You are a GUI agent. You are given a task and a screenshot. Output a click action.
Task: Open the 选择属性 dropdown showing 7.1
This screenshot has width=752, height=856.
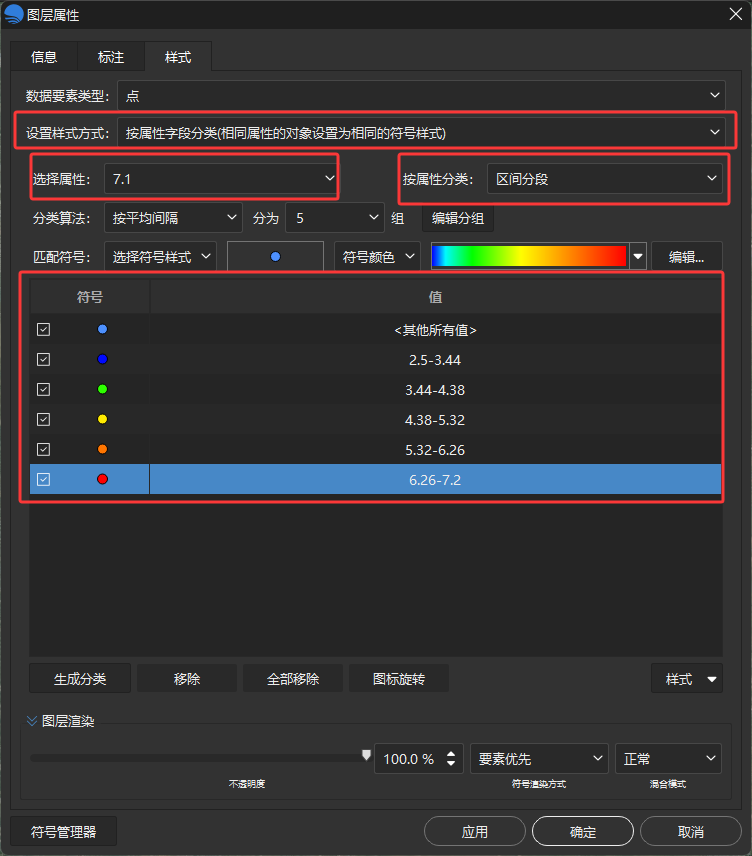(221, 179)
